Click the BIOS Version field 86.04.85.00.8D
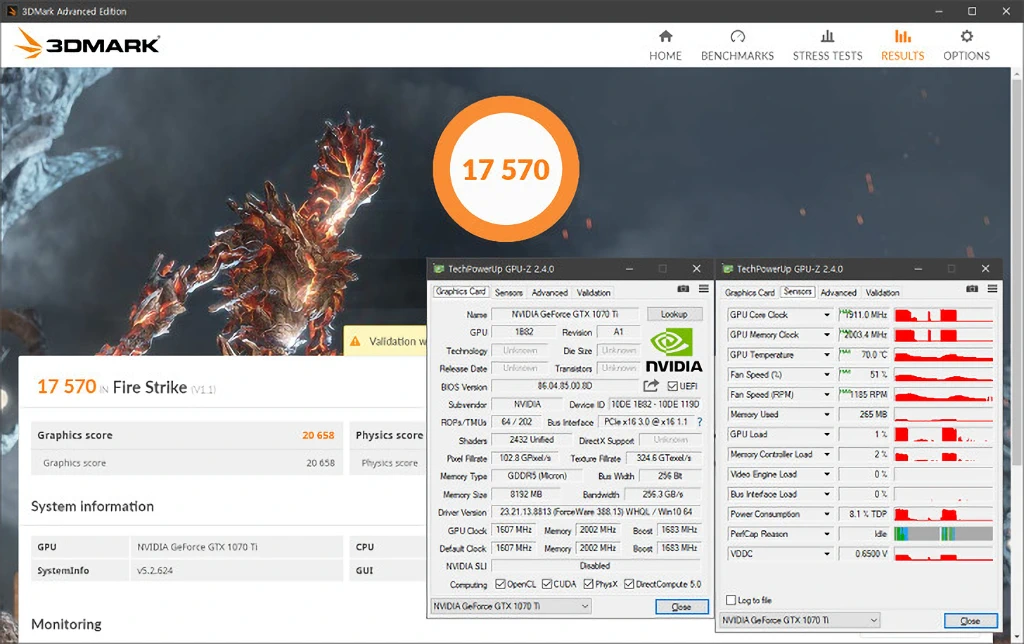 564,386
